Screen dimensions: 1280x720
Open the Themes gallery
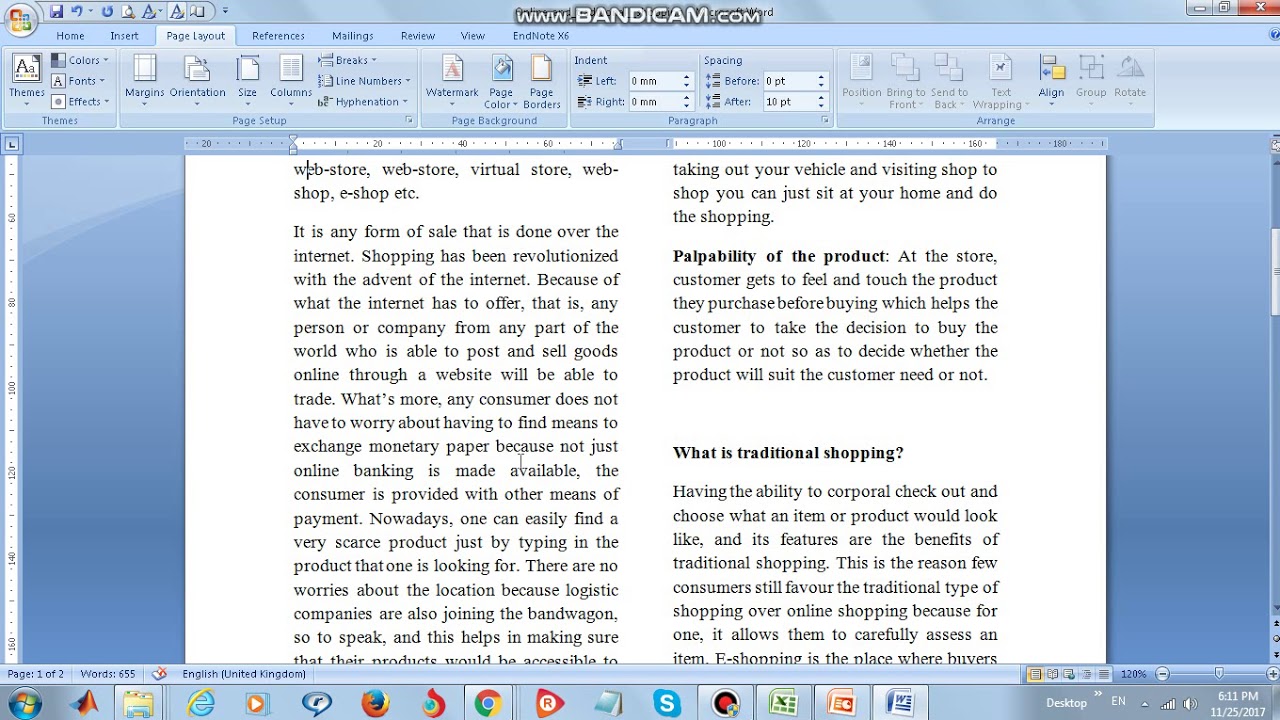[27, 80]
